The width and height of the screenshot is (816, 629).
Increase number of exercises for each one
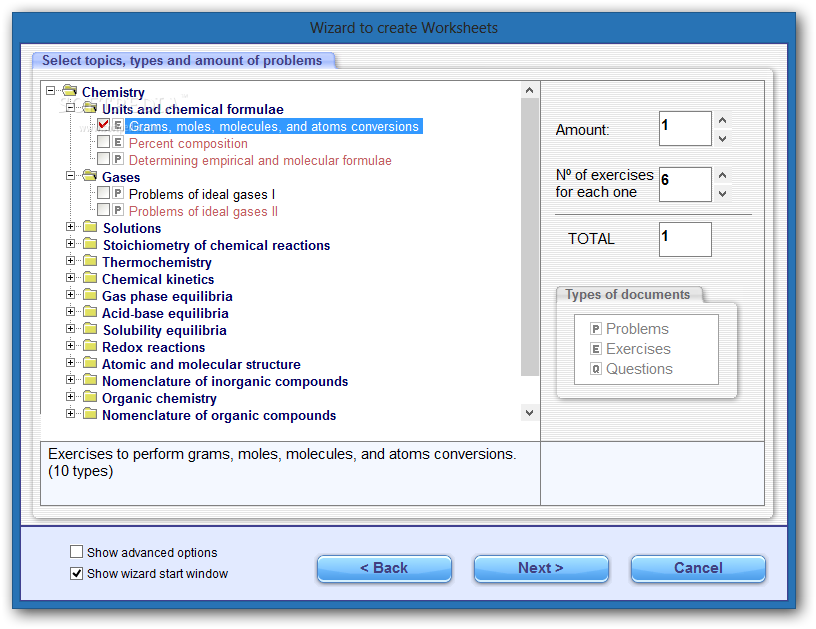pyautogui.click(x=722, y=175)
